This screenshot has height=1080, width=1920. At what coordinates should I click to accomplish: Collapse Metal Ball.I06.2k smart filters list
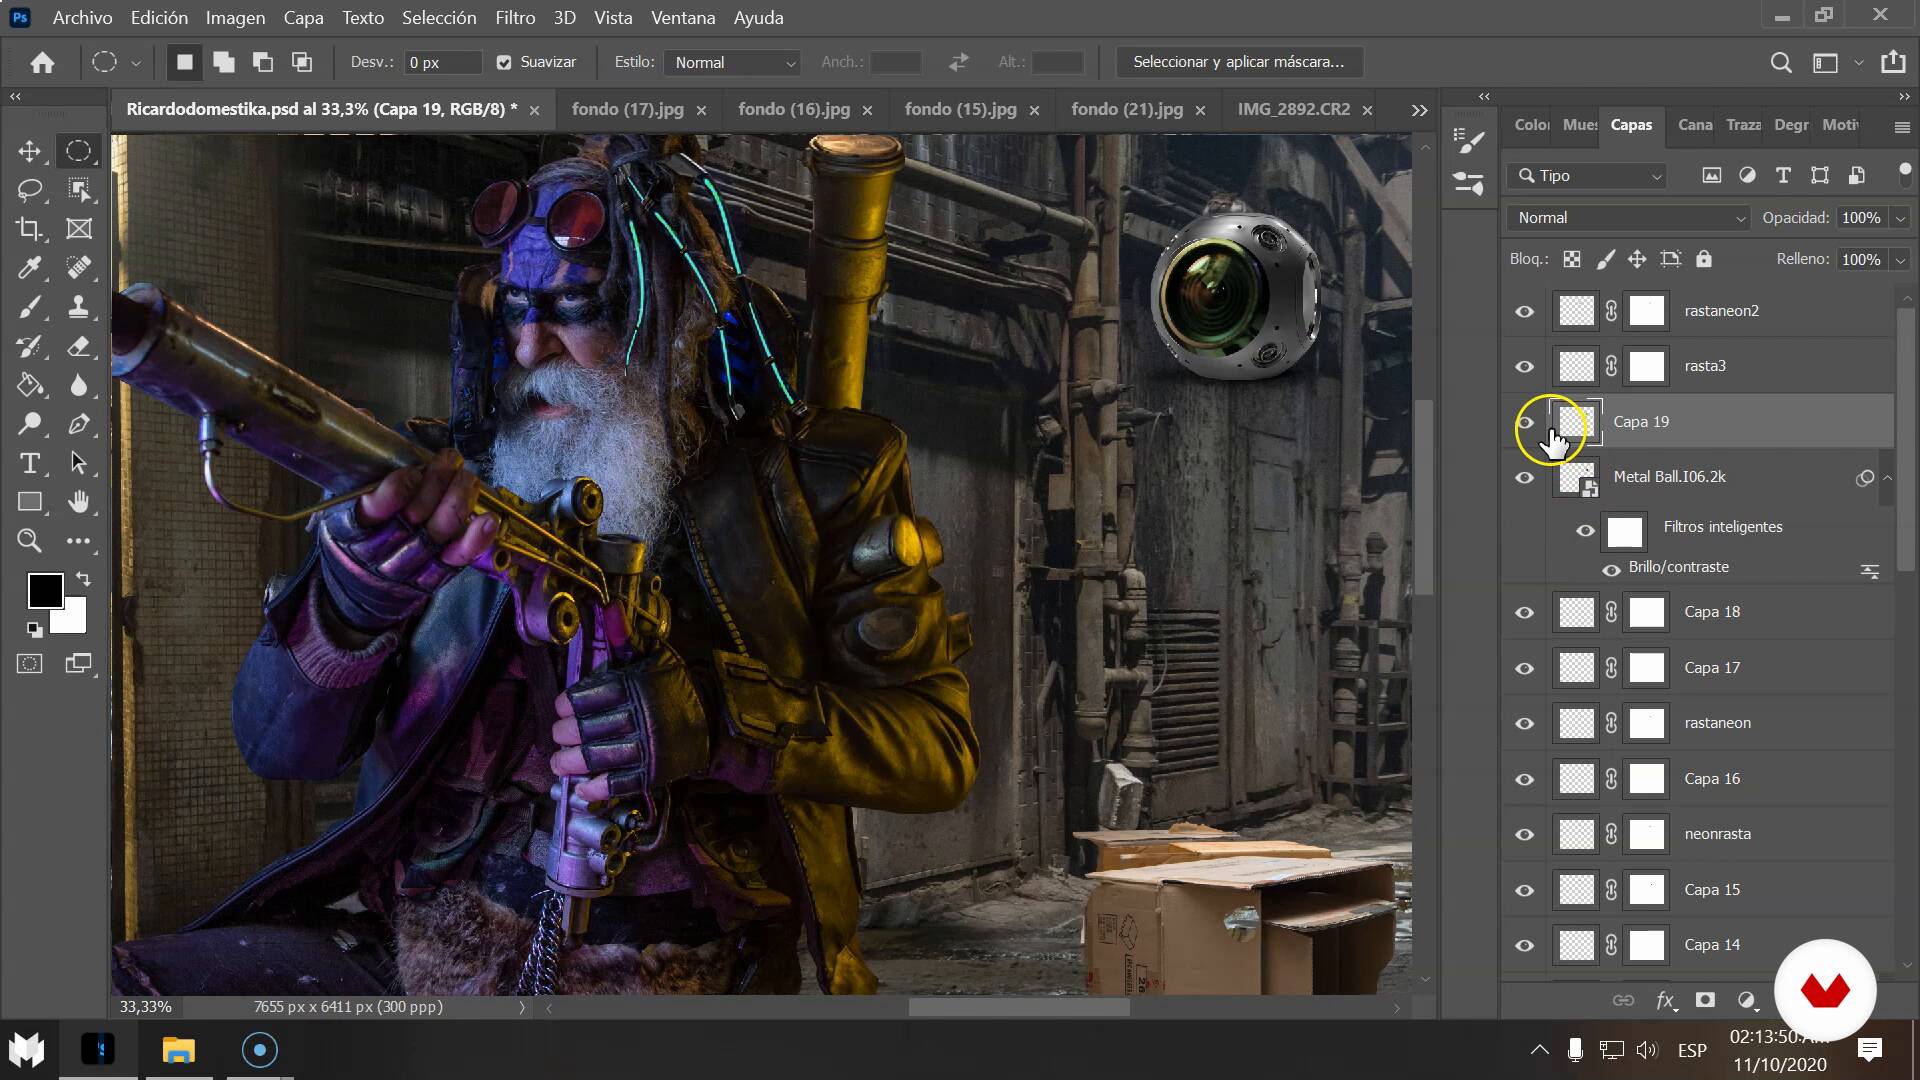pos(1887,478)
